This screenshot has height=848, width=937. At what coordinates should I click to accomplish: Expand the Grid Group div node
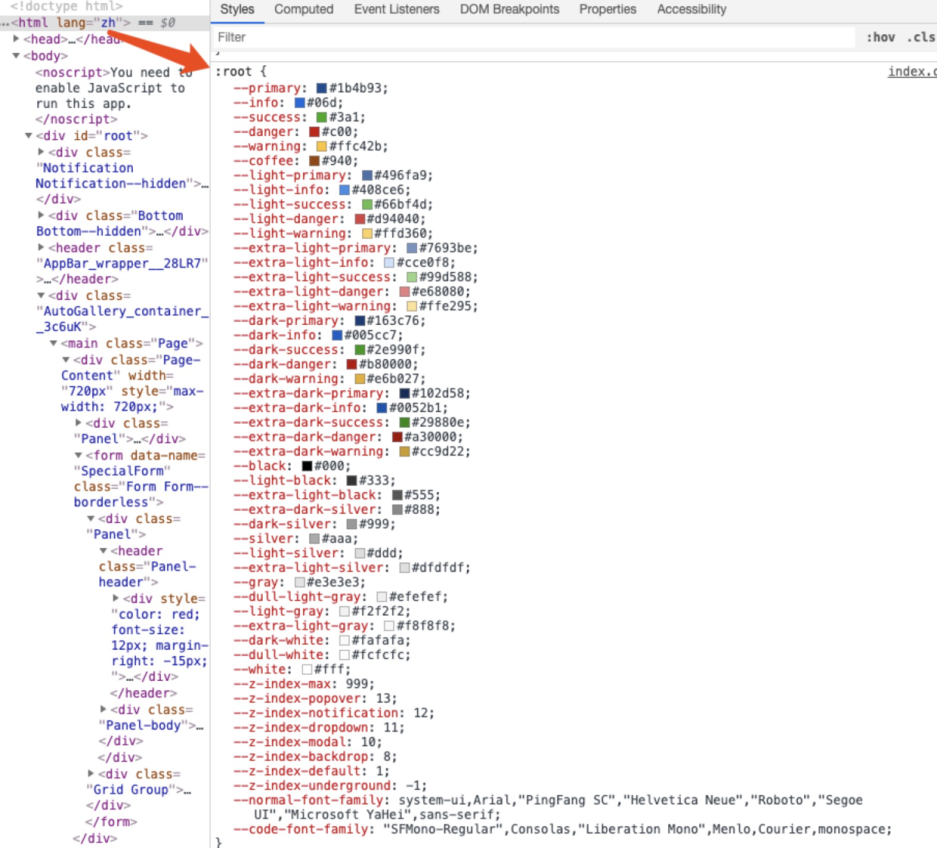point(91,774)
